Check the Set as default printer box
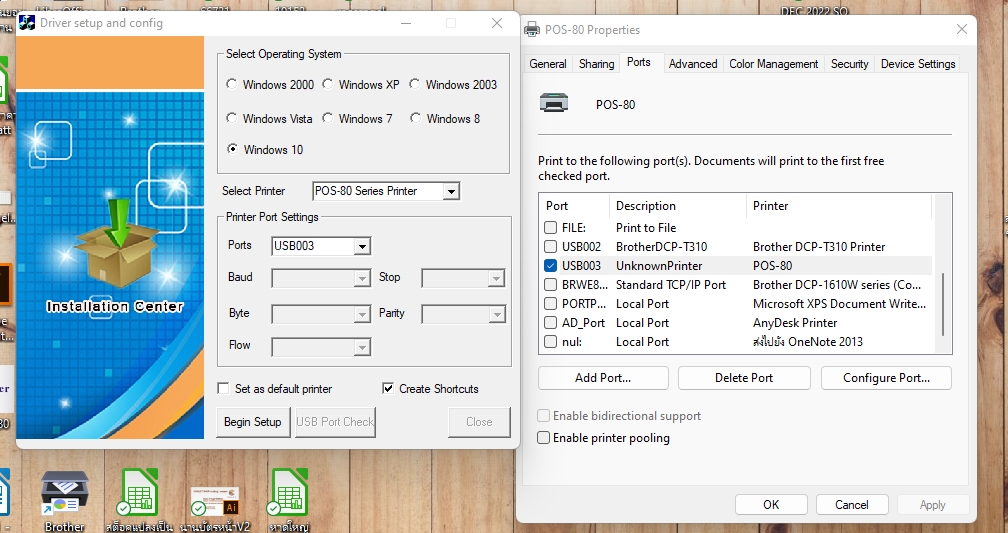 point(224,389)
